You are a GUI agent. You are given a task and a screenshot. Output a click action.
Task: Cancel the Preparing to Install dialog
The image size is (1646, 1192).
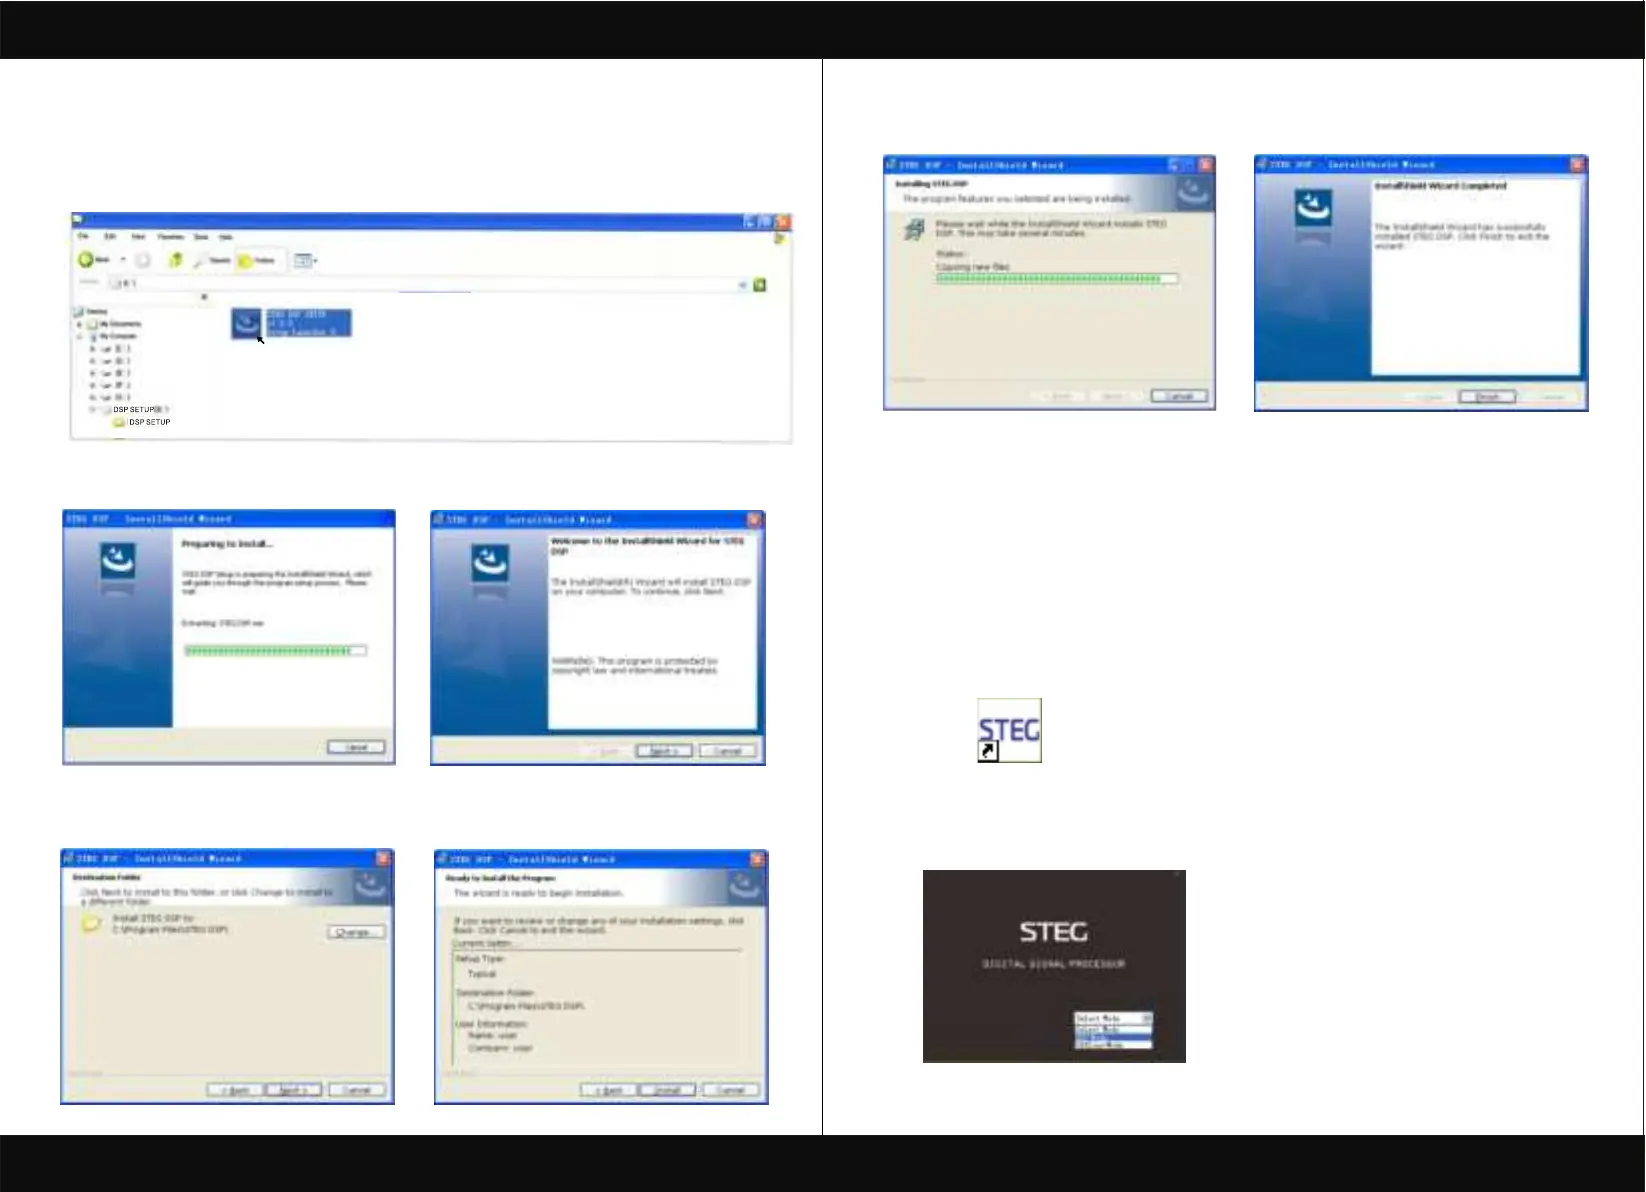(x=356, y=747)
